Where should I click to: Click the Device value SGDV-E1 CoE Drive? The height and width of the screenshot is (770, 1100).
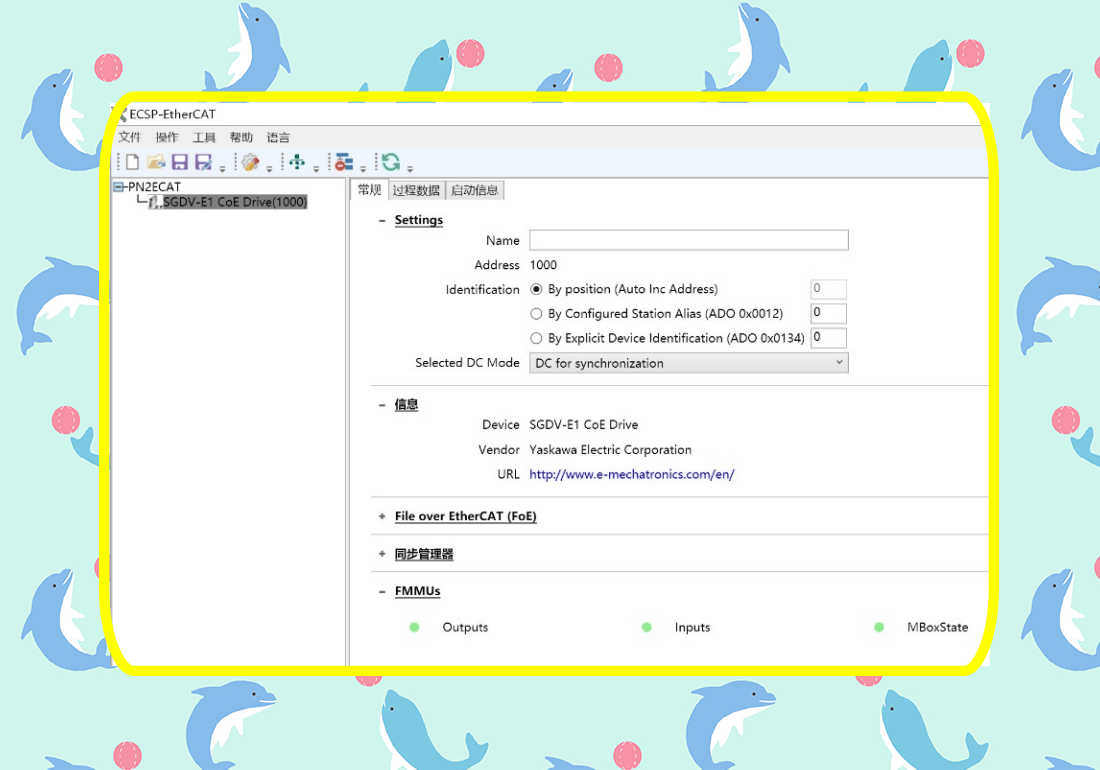point(584,424)
